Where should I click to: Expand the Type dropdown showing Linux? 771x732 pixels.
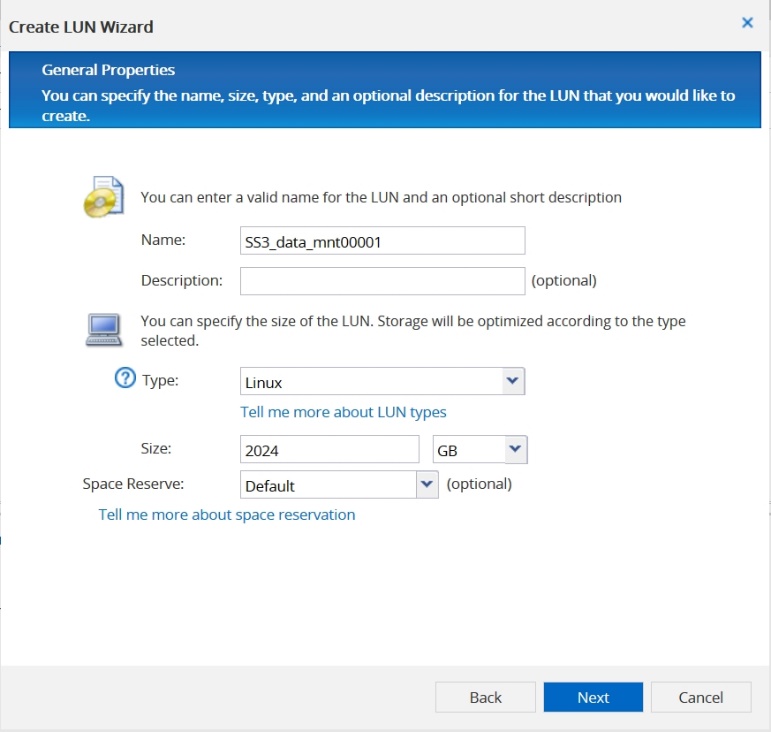(x=512, y=381)
